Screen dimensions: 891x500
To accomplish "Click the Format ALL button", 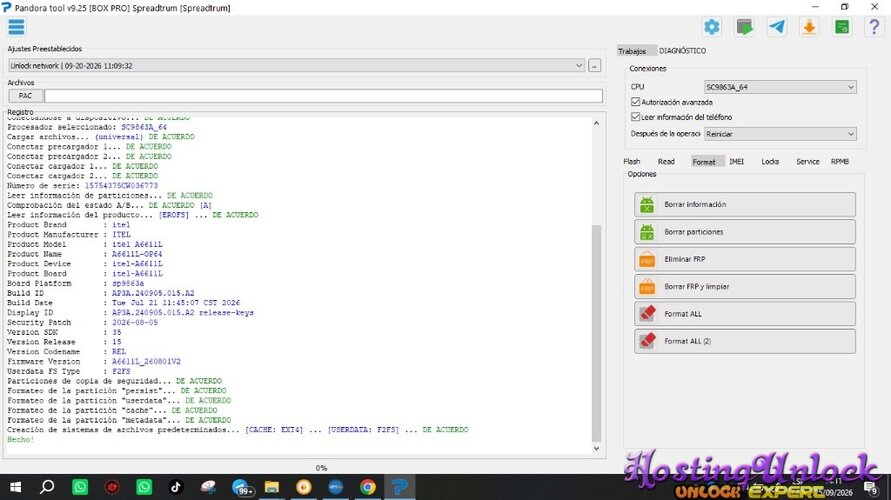I will point(744,314).
